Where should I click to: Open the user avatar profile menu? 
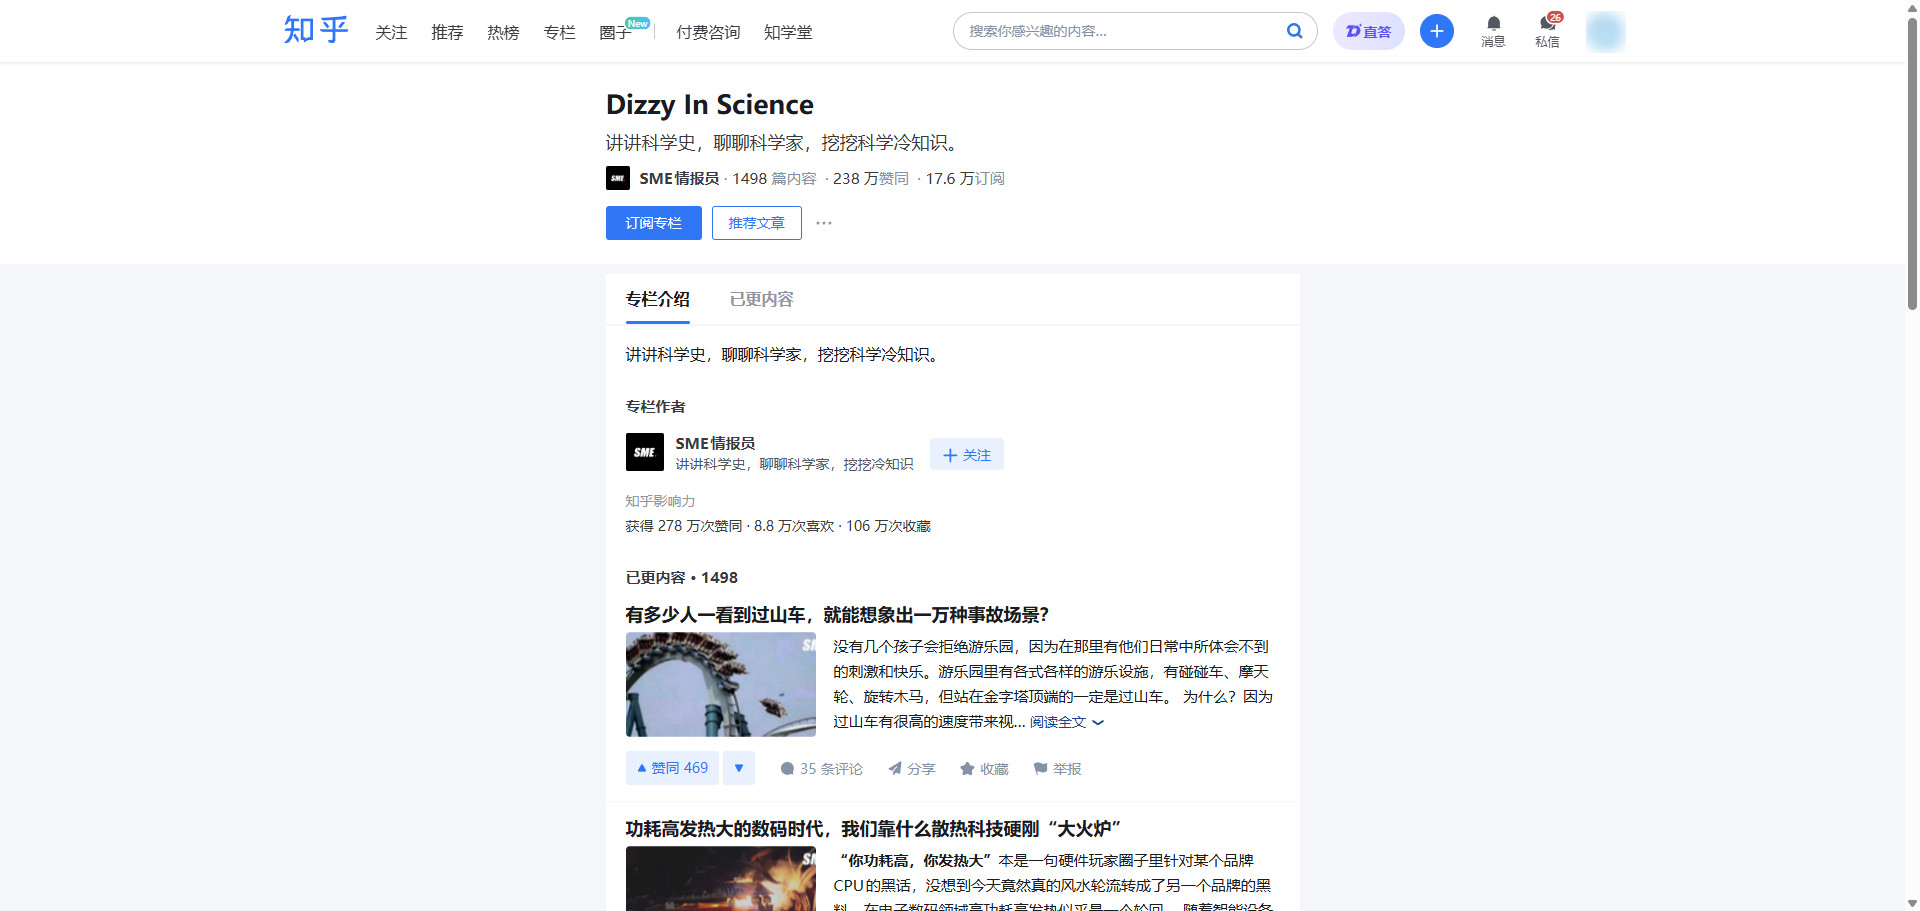point(1605,31)
